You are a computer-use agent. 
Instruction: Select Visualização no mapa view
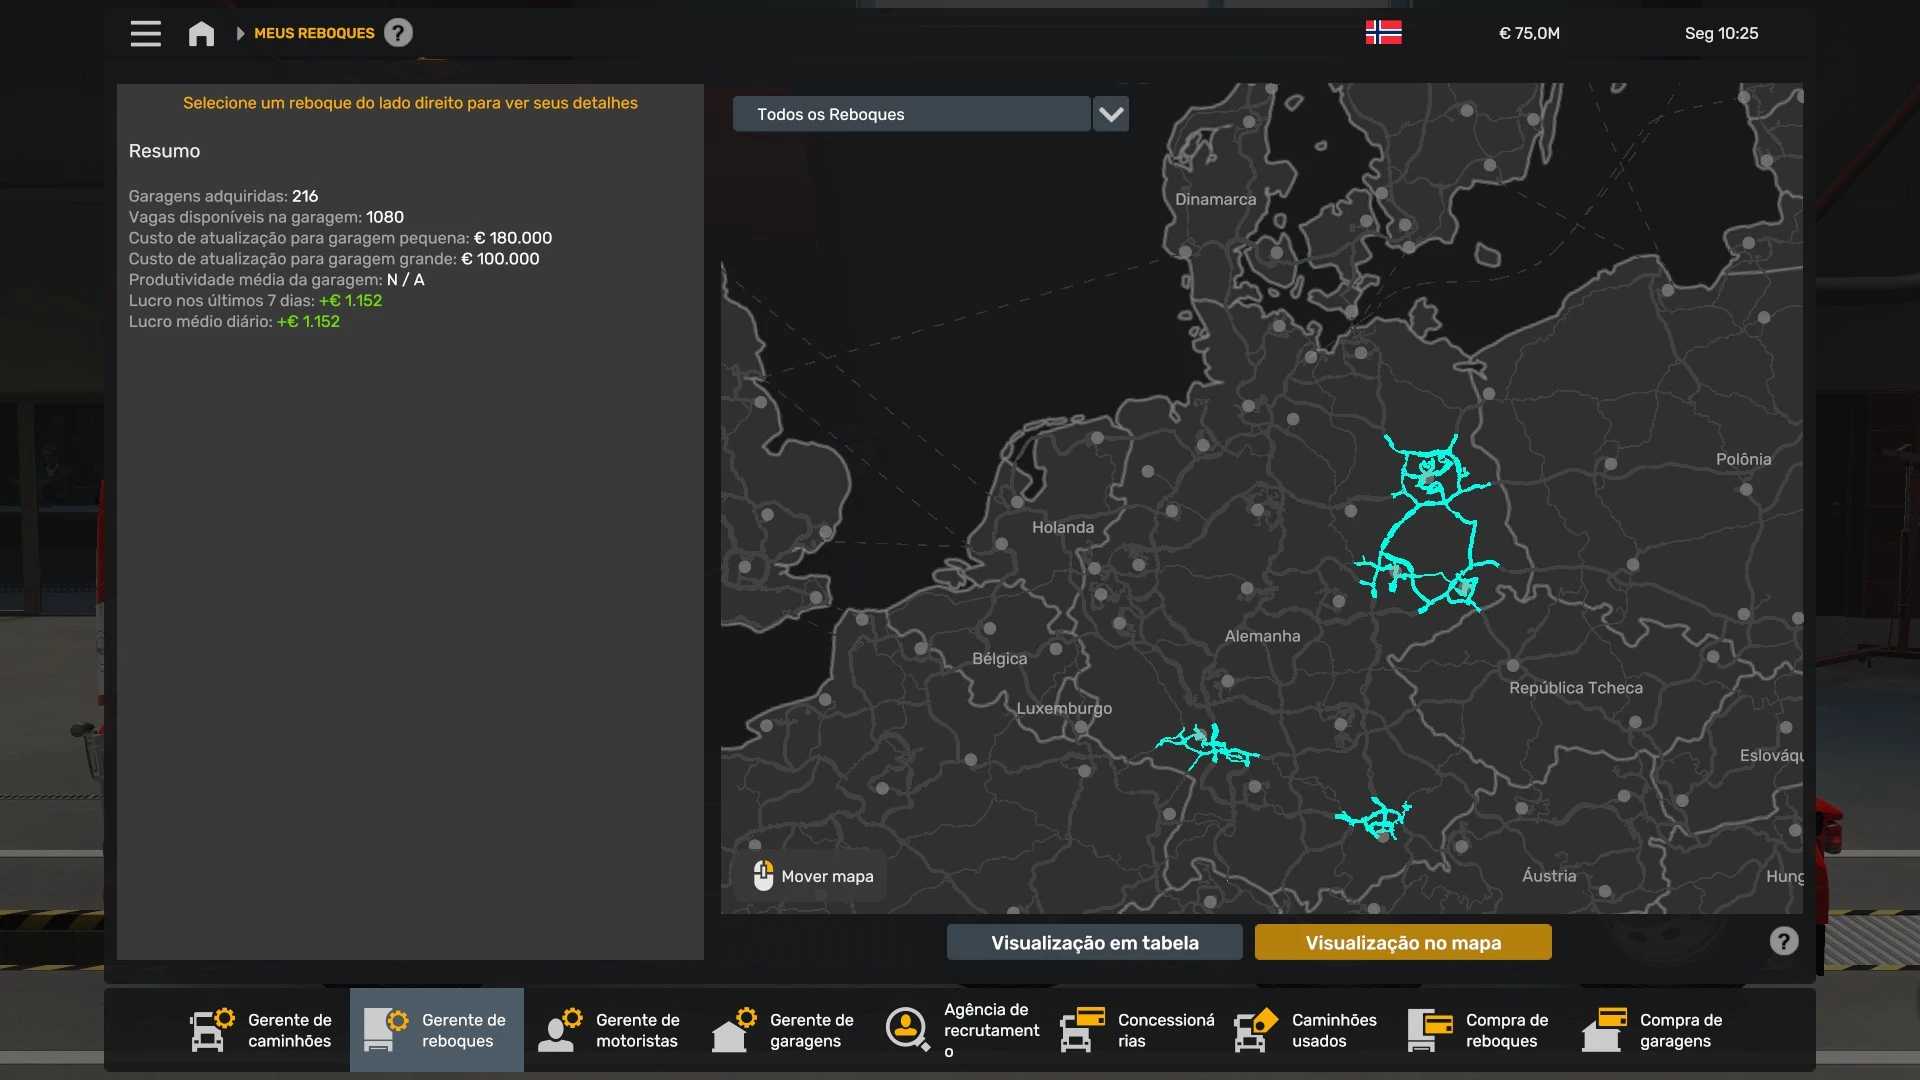point(1402,942)
